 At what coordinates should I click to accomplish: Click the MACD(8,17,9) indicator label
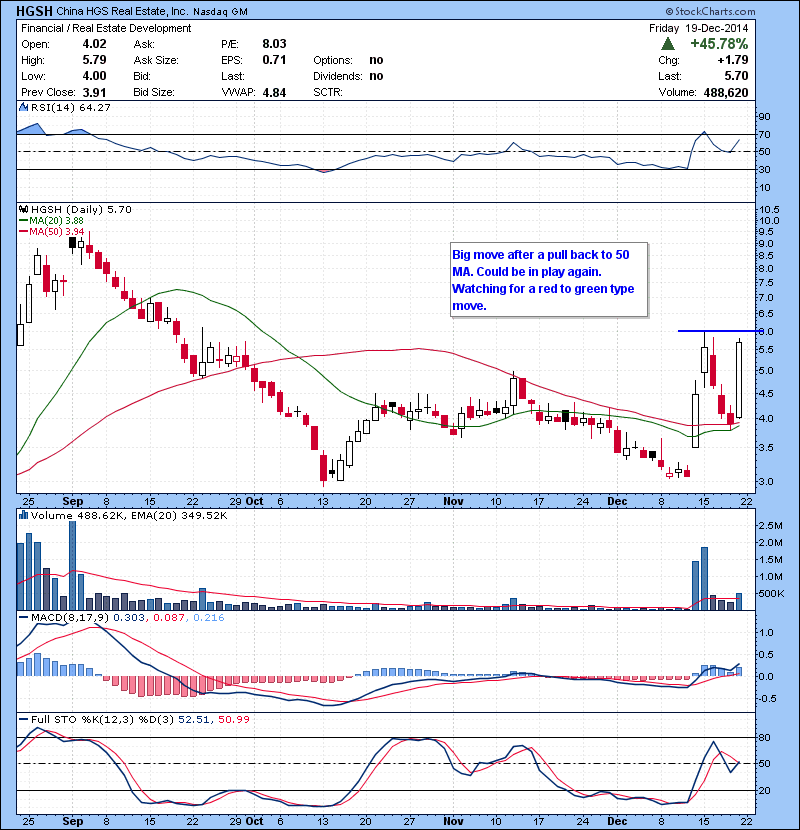pyautogui.click(x=71, y=618)
